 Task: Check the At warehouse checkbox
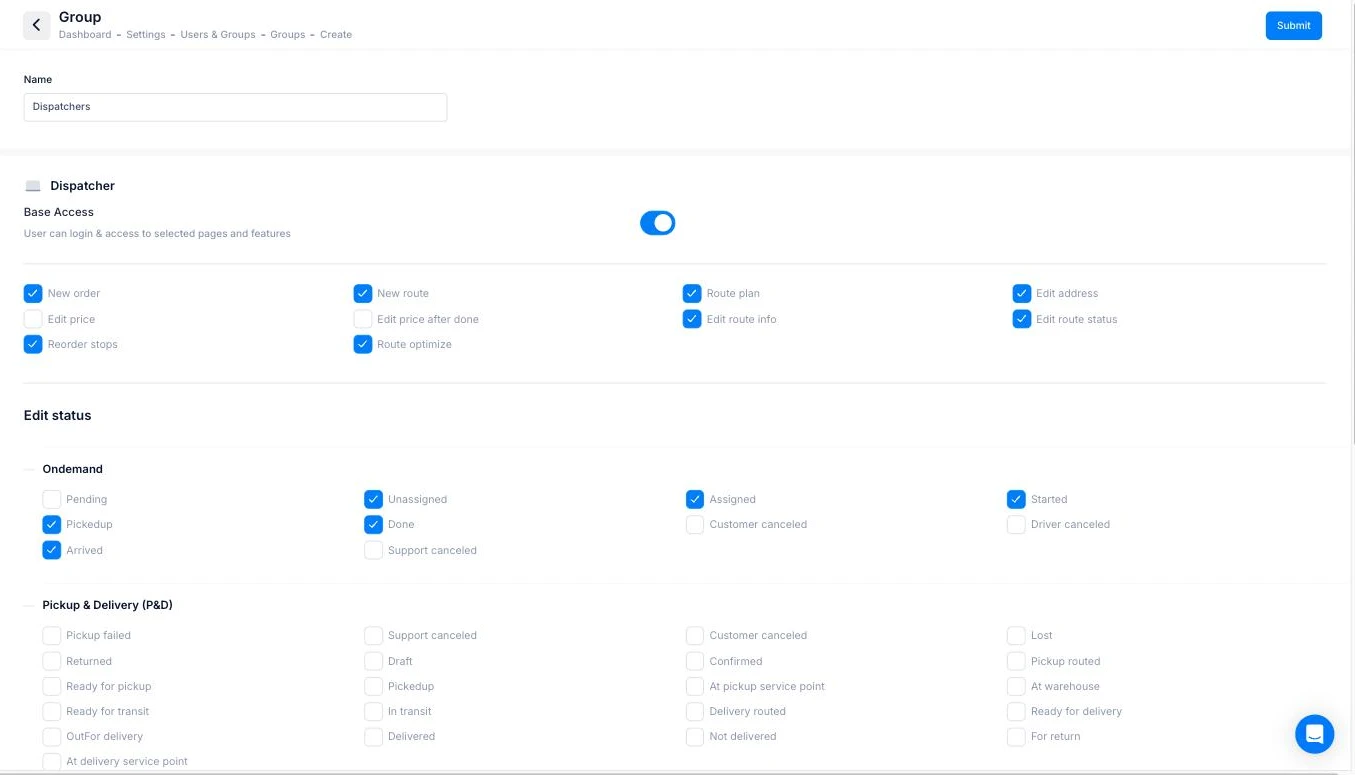pyautogui.click(x=1016, y=686)
